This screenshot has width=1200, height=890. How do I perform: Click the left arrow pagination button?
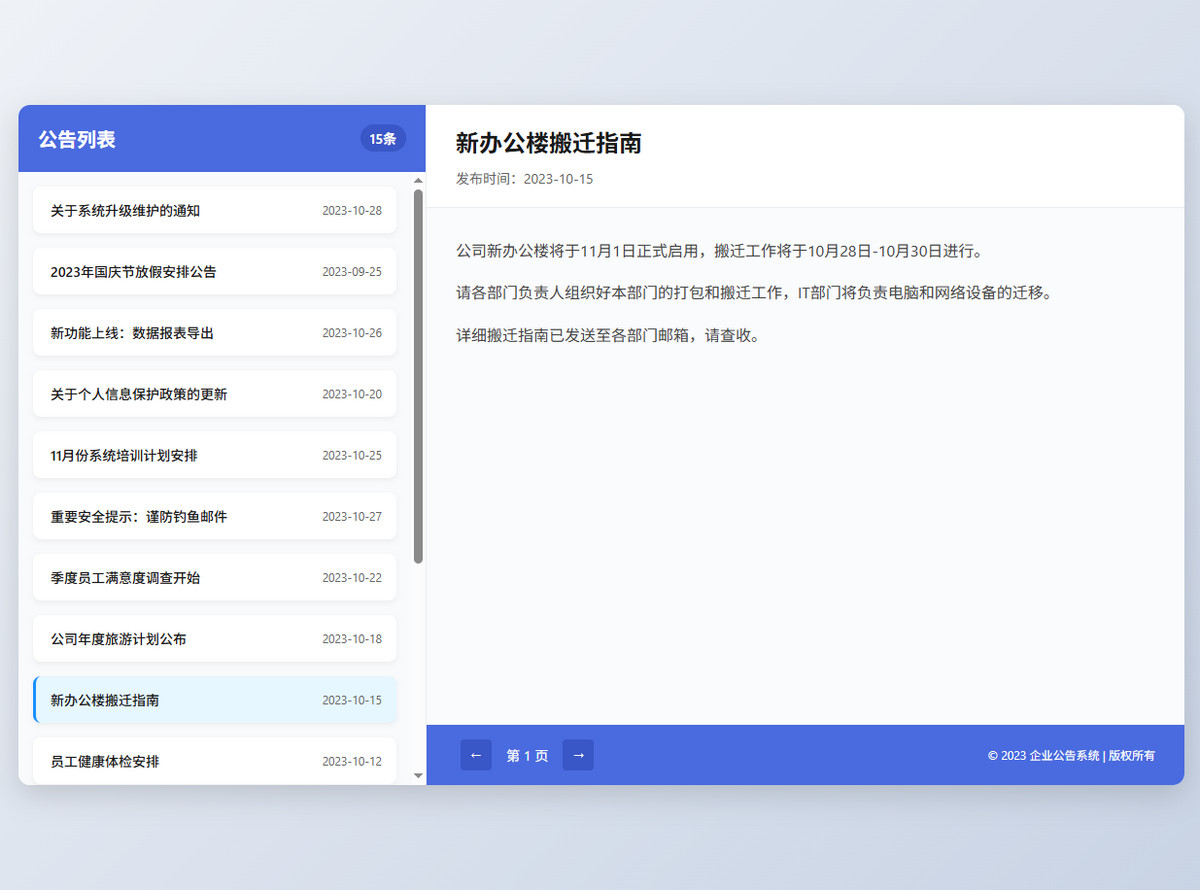(x=476, y=755)
